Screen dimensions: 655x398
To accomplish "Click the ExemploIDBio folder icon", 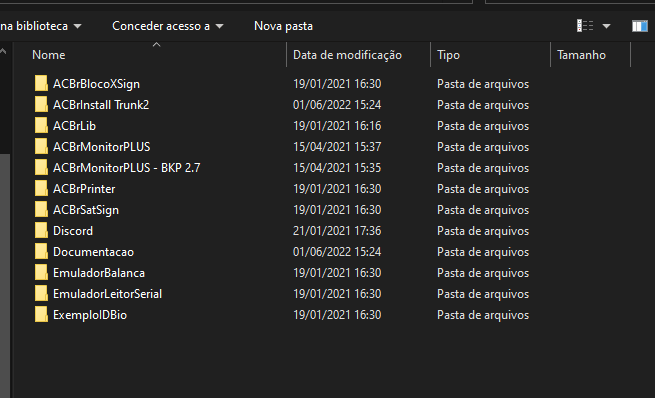I will click(x=41, y=314).
